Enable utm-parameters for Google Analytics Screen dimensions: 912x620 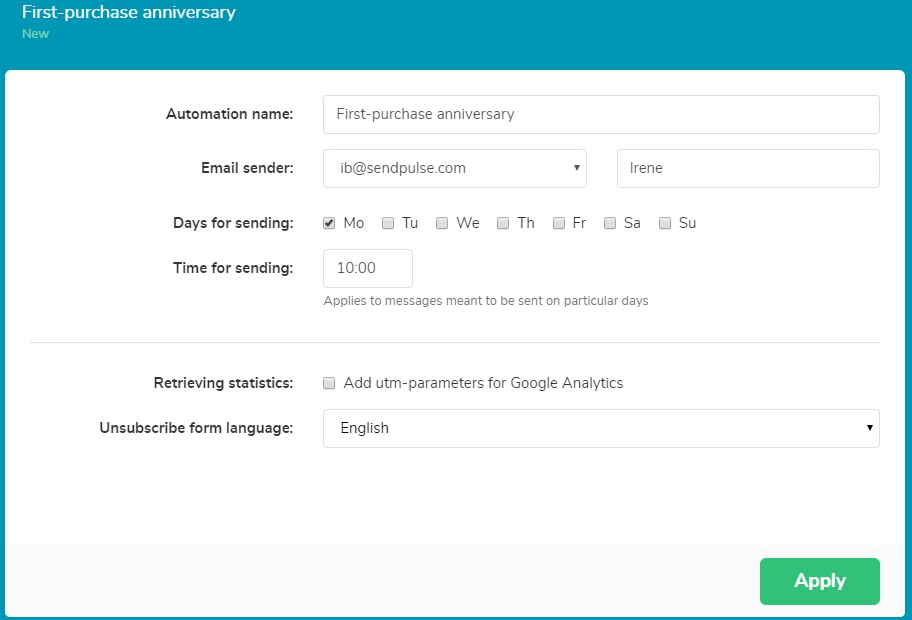point(328,383)
